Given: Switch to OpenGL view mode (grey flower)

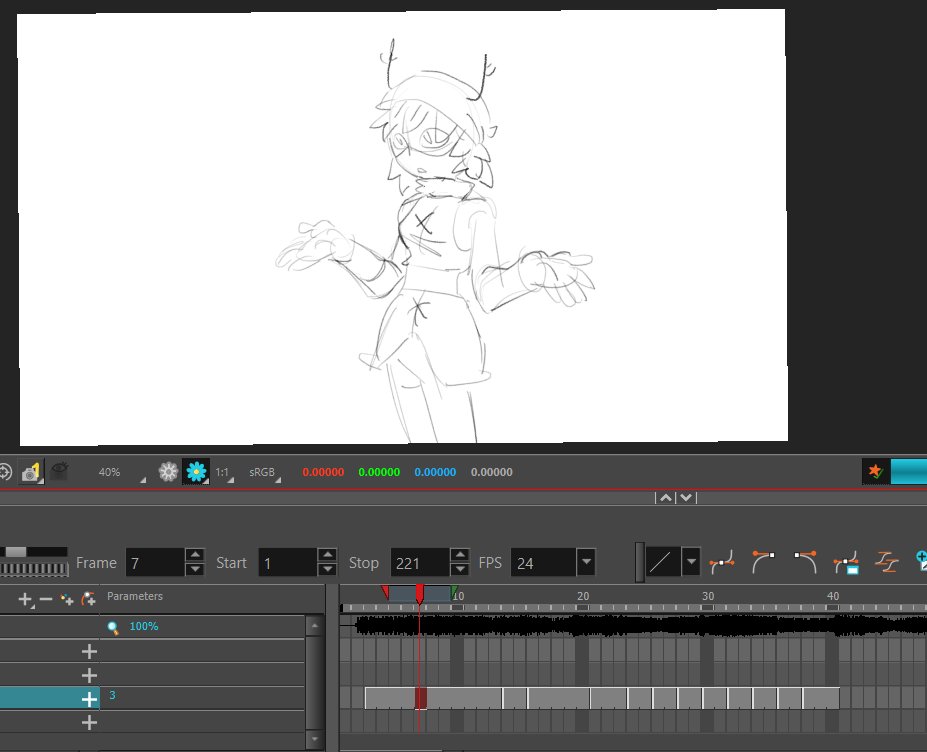Looking at the screenshot, I should (168, 472).
